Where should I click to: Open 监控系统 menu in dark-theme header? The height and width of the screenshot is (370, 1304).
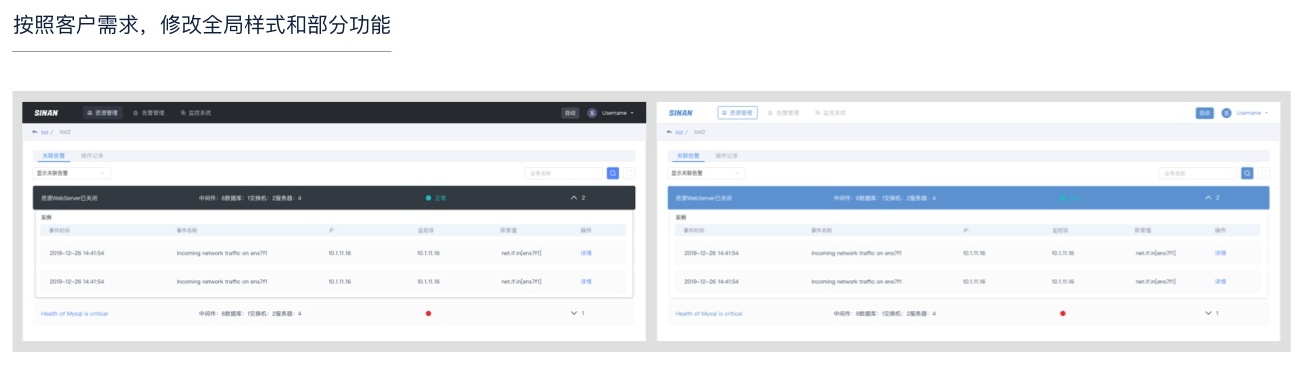point(196,113)
